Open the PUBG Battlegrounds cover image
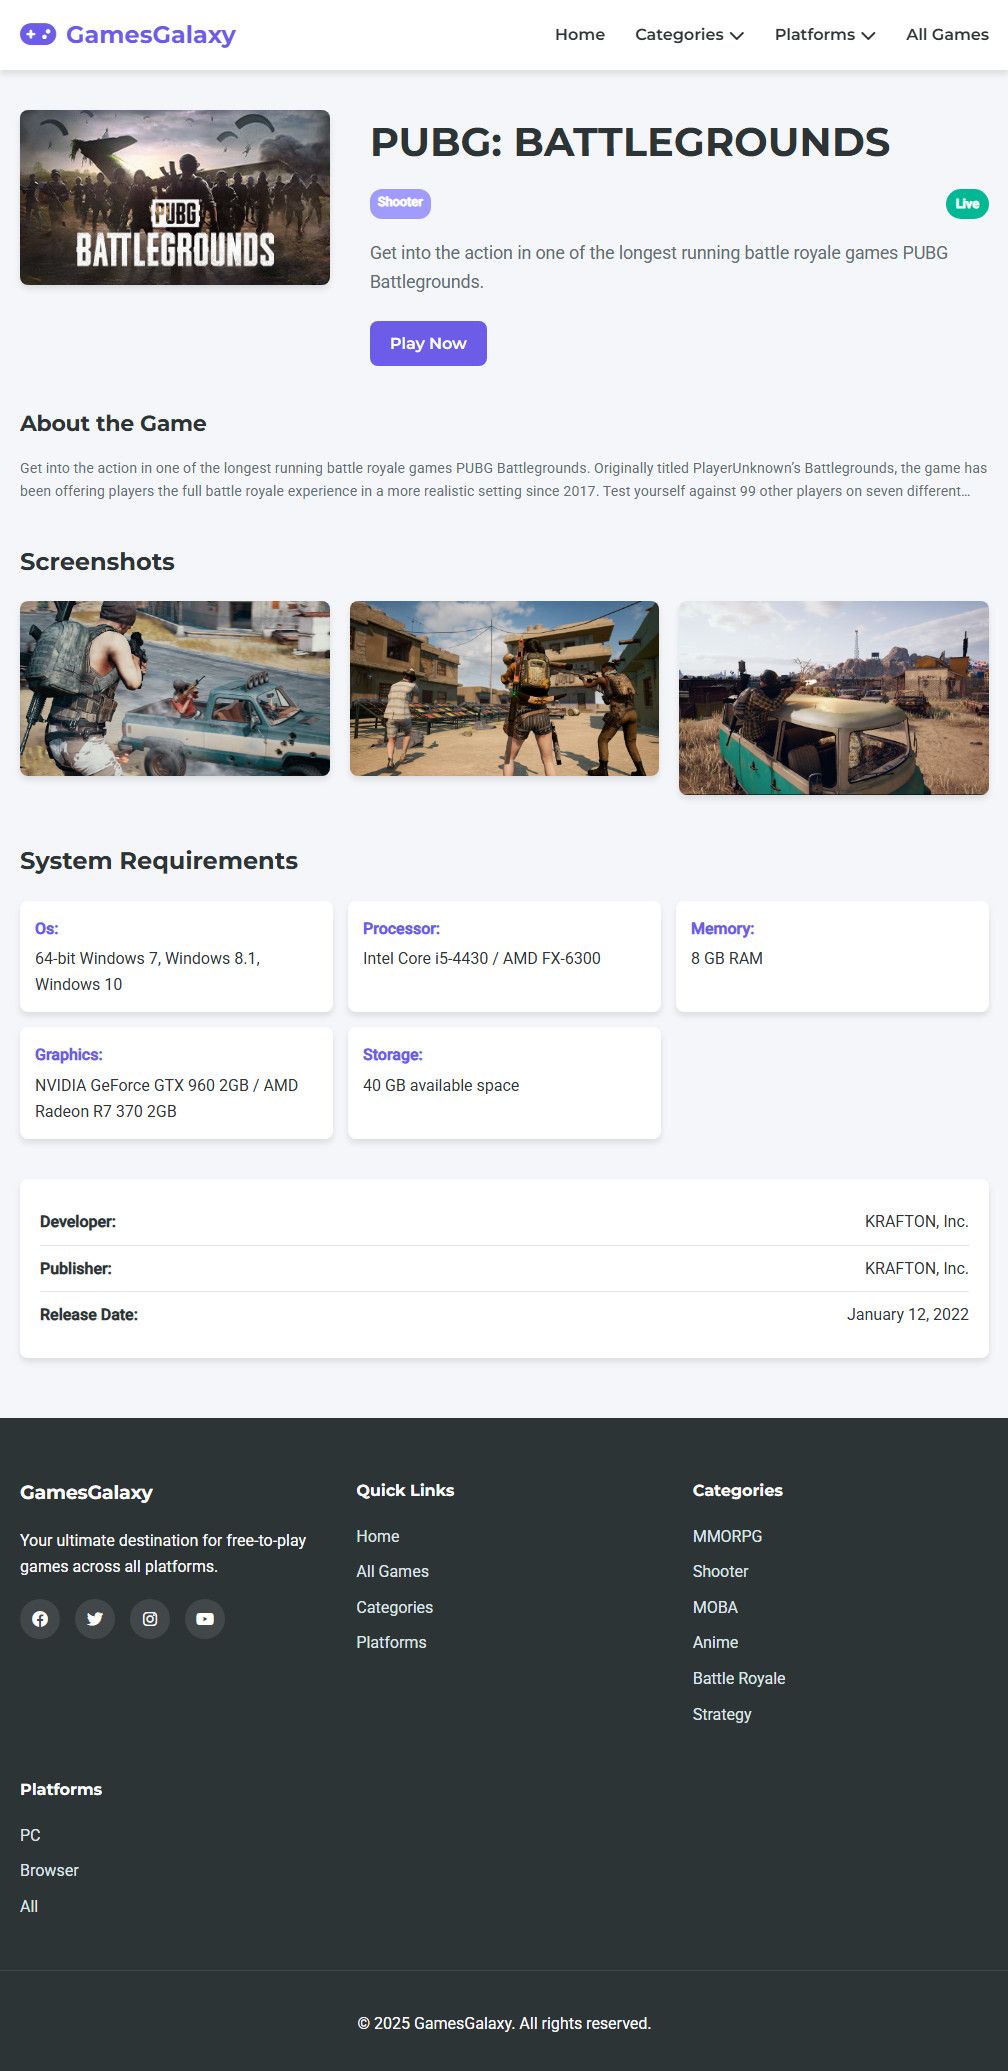Image resolution: width=1008 pixels, height=2071 pixels. point(175,197)
